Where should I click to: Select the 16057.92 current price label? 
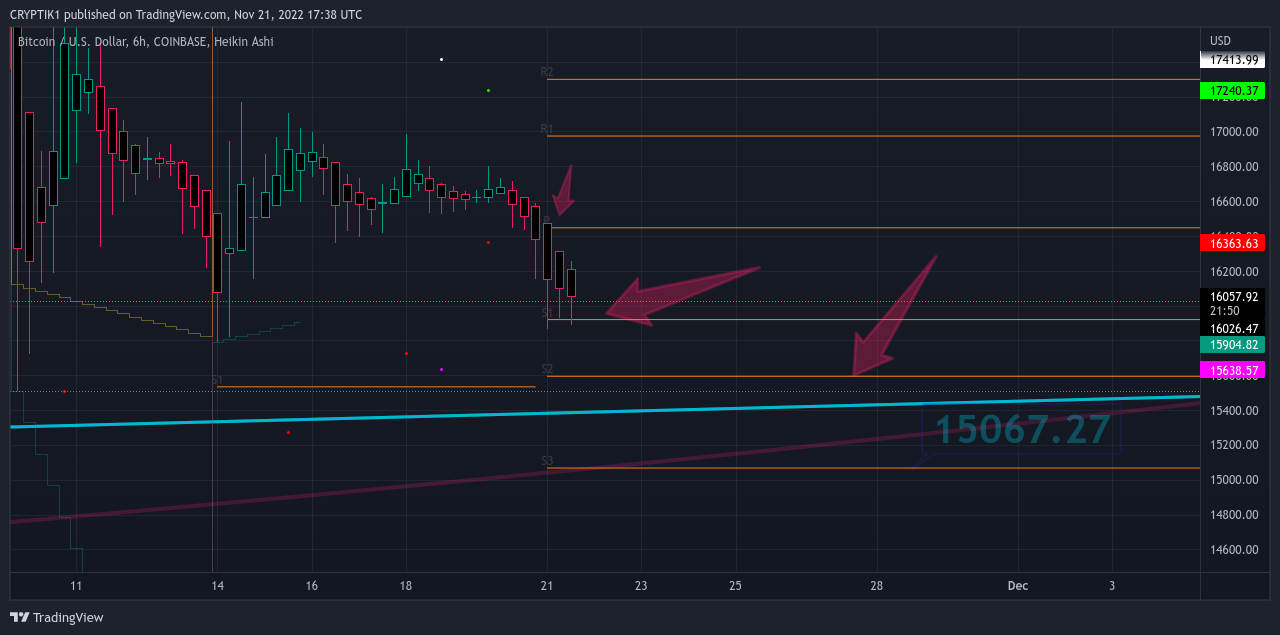1233,297
